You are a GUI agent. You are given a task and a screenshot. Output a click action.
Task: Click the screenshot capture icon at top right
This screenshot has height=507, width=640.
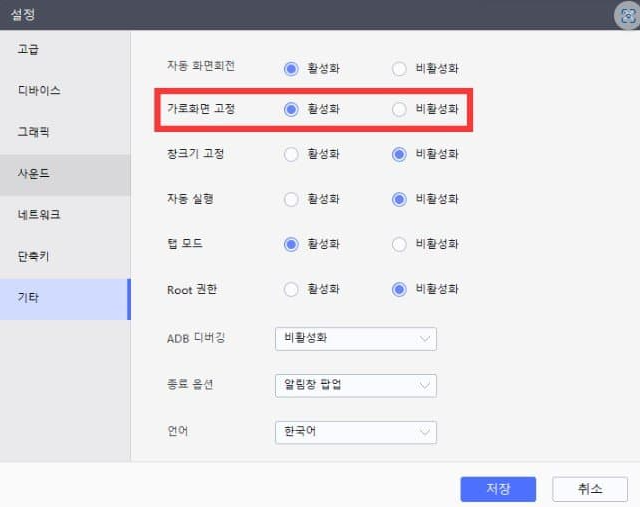click(x=627, y=16)
